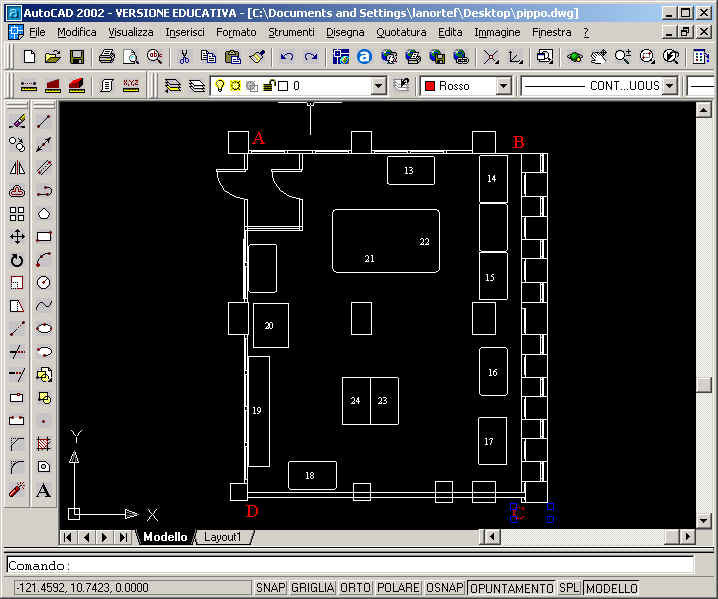Click horizontal scrollbar right arrow
Viewport: 718px width, 599px height.
click(x=687, y=536)
